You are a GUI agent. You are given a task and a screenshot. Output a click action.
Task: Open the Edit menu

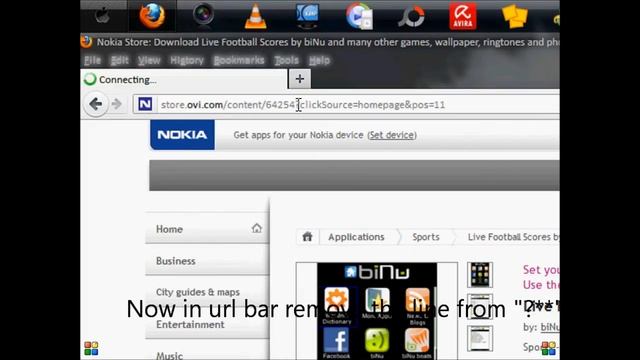(120, 60)
